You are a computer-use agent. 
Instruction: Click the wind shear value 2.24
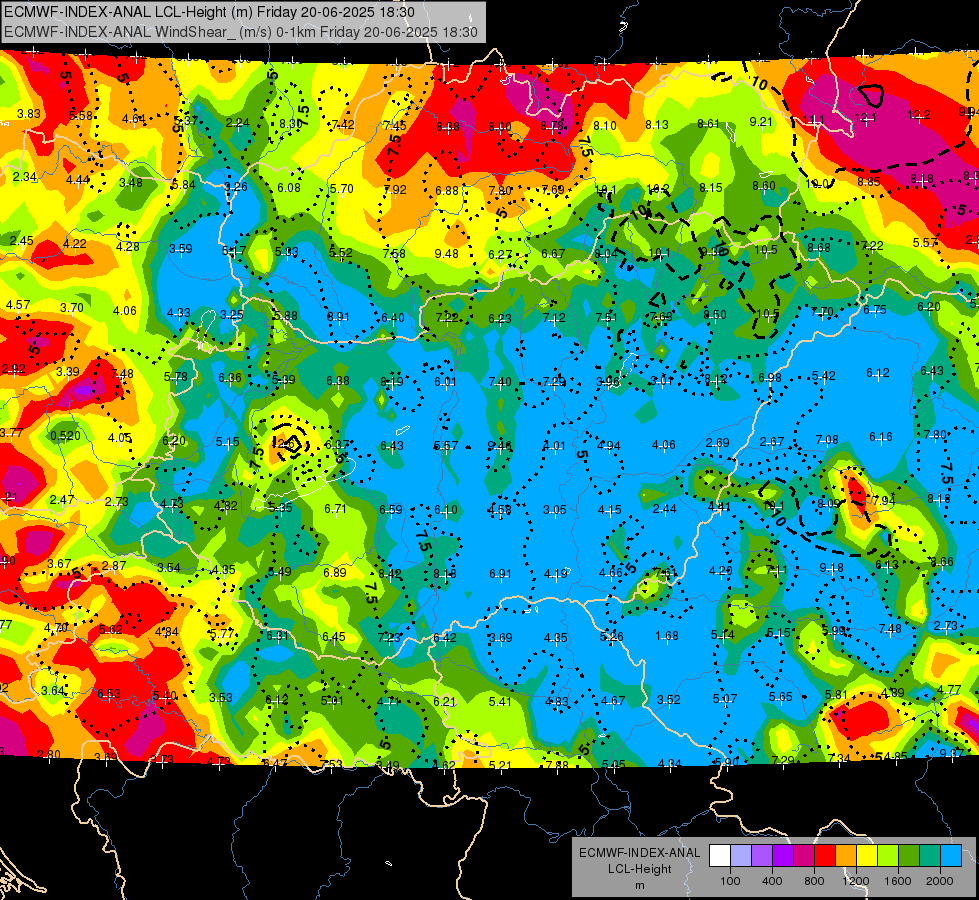[237, 123]
